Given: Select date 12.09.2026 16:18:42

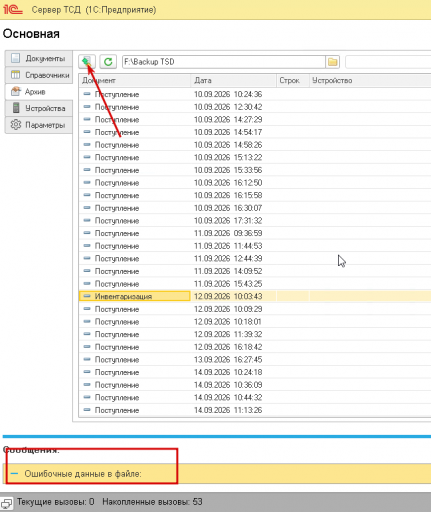Looking at the screenshot, I should point(228,347).
